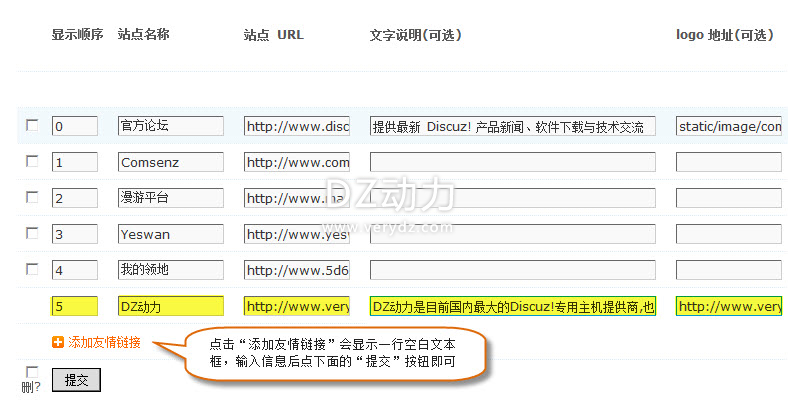Edit the highlighted logo URL field for DZ动力
The height and width of the screenshot is (404, 788).
[x=729, y=306]
